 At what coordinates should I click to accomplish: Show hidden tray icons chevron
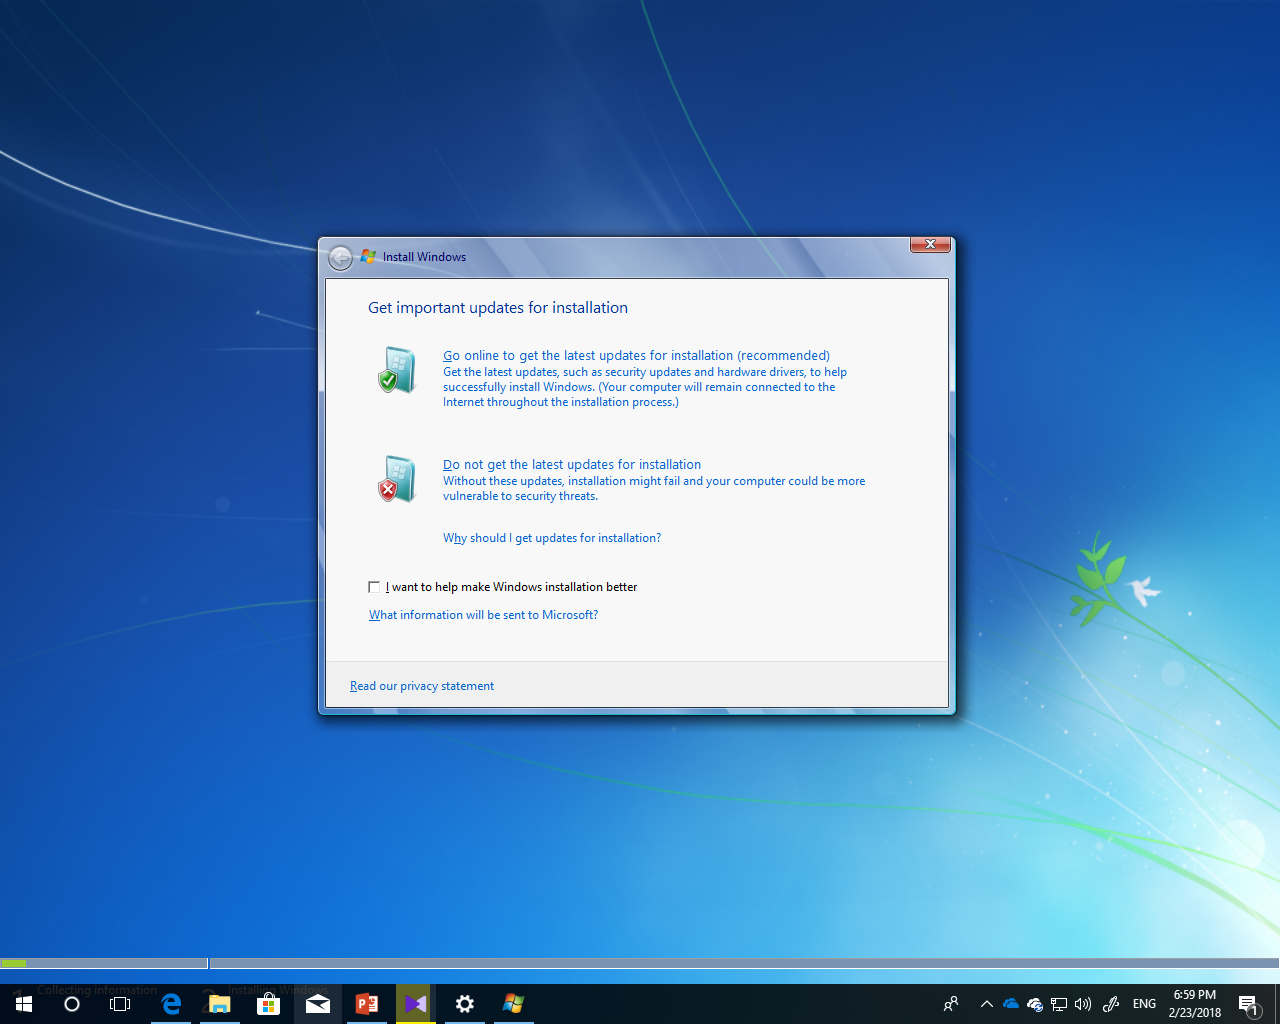coord(987,1004)
